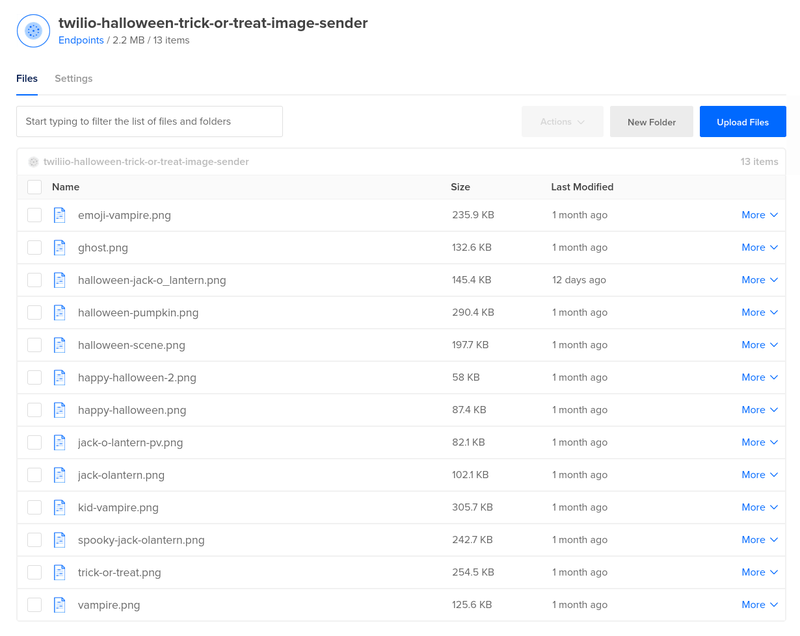Open the Actions dropdown
This screenshot has width=800, height=636.
(x=562, y=122)
